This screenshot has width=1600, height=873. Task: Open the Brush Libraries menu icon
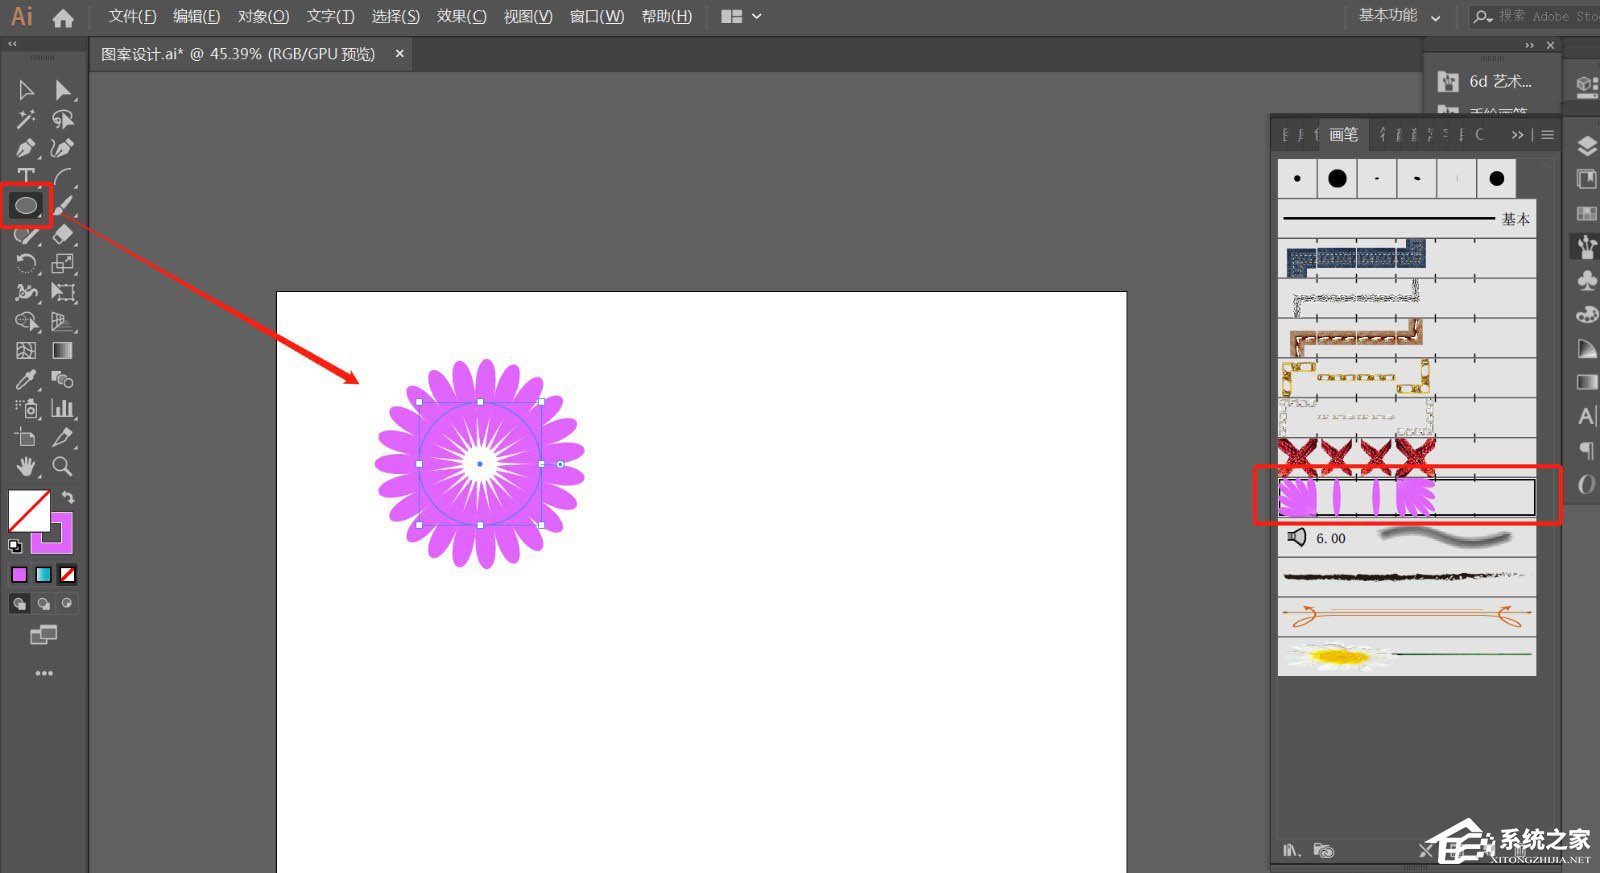coord(1292,850)
